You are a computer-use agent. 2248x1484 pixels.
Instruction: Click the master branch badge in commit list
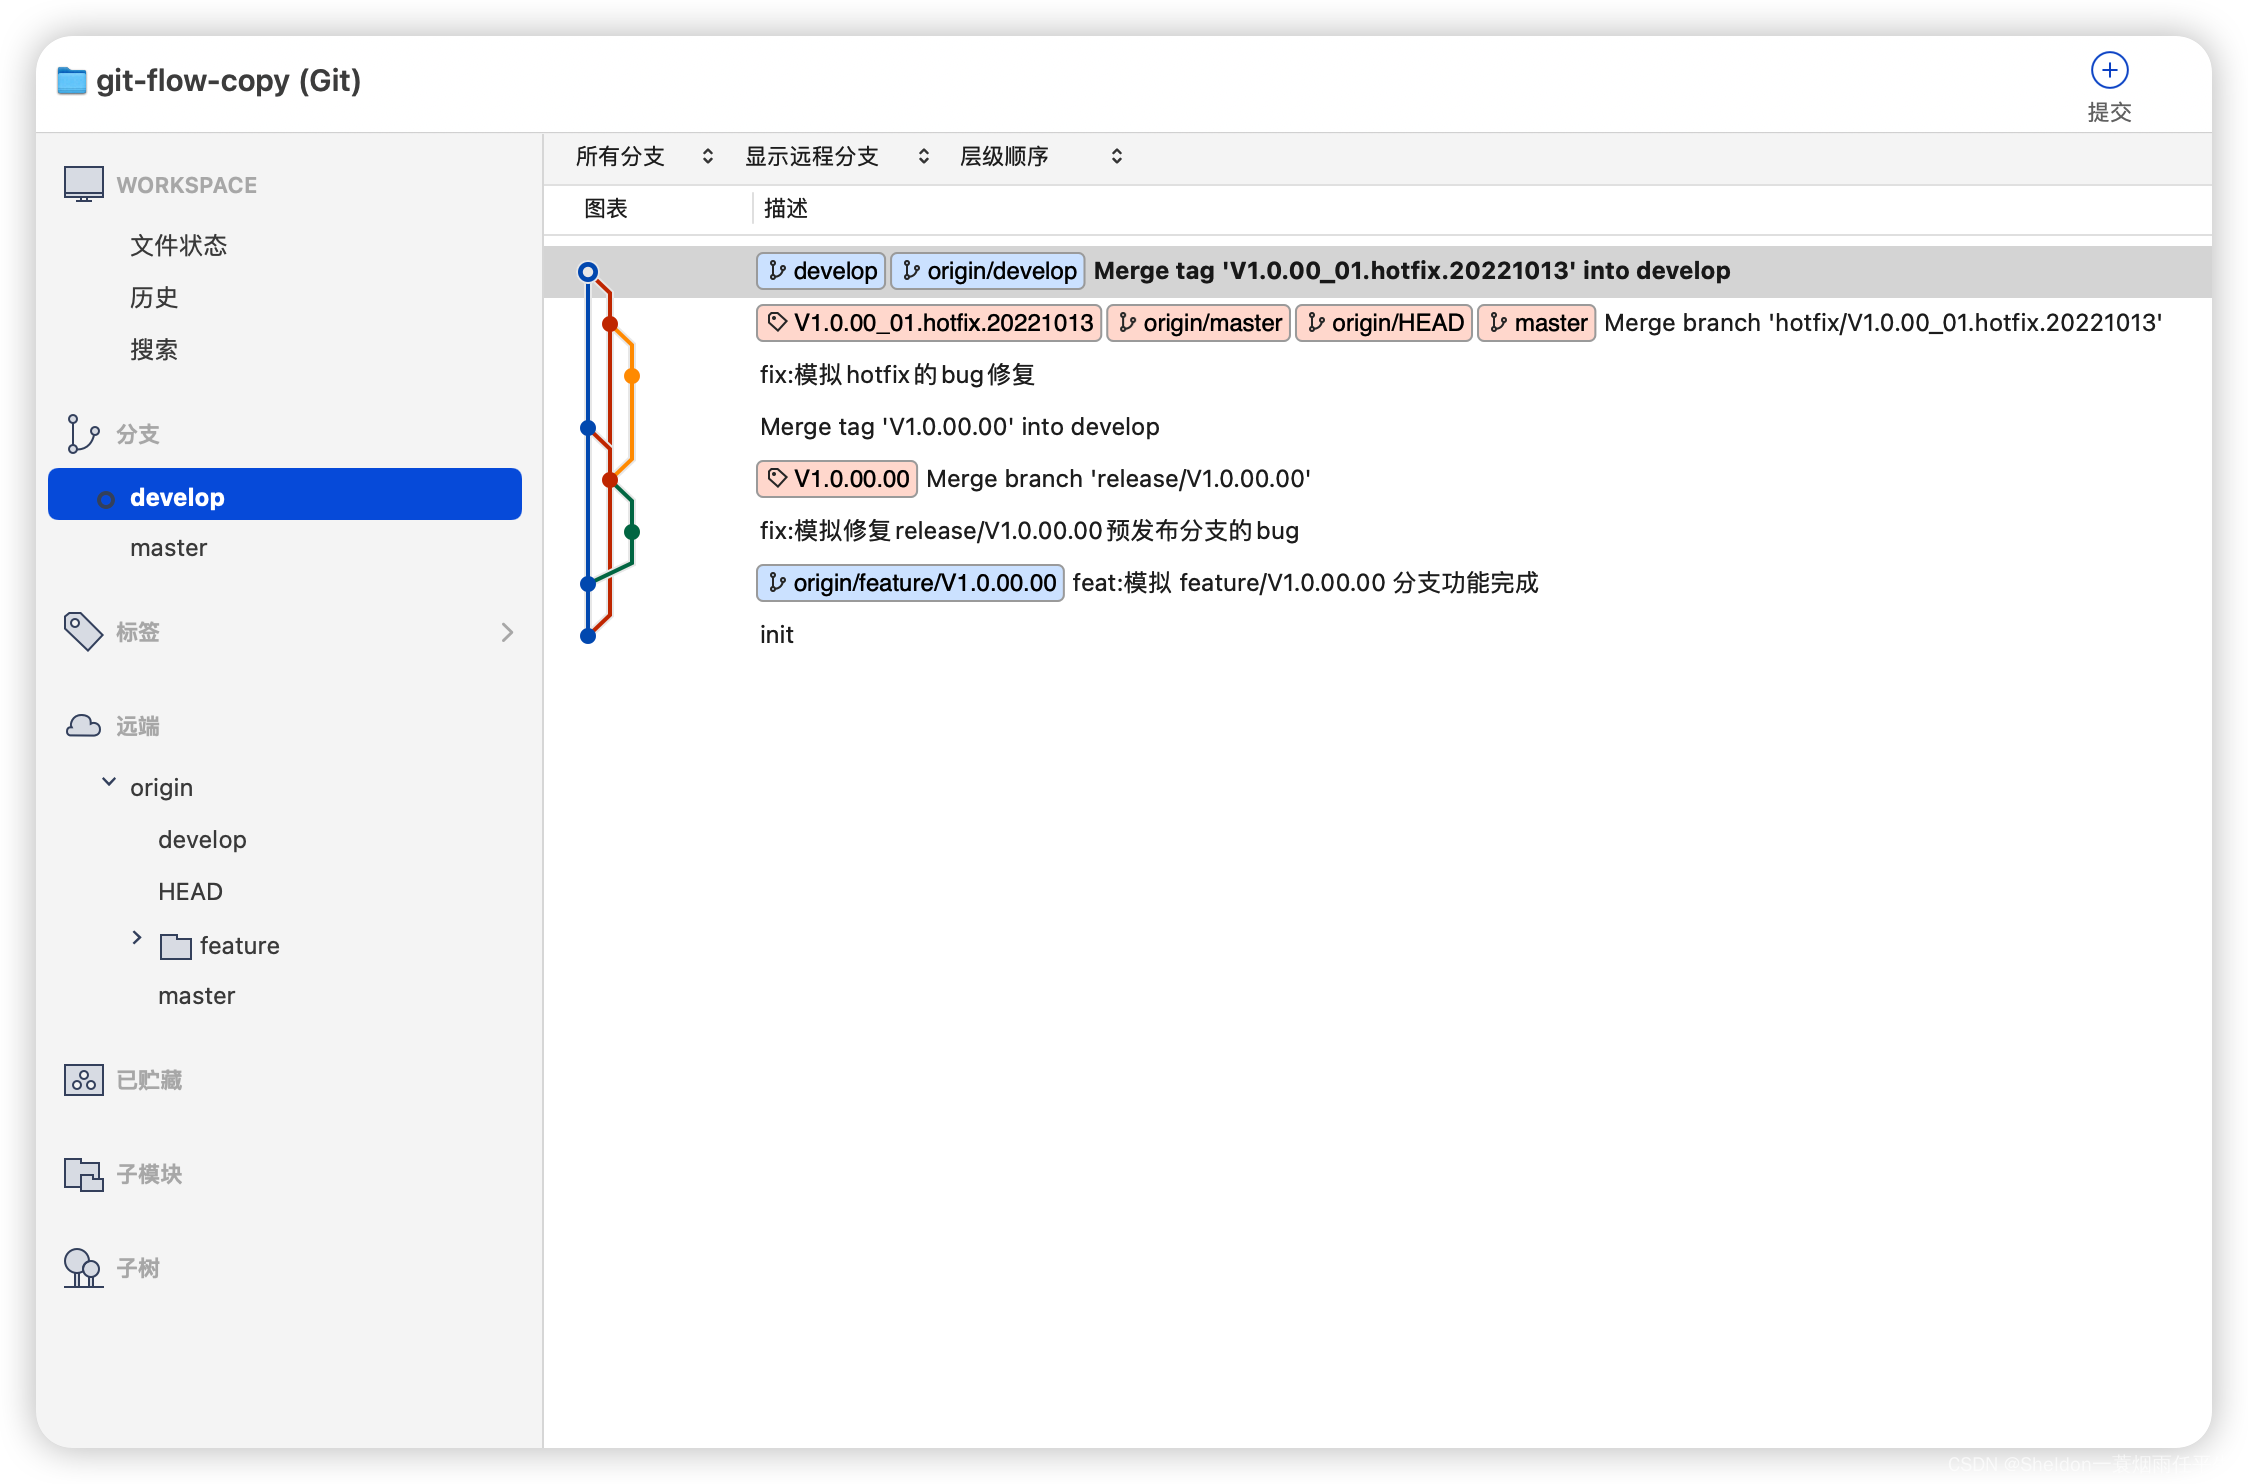coord(1537,323)
